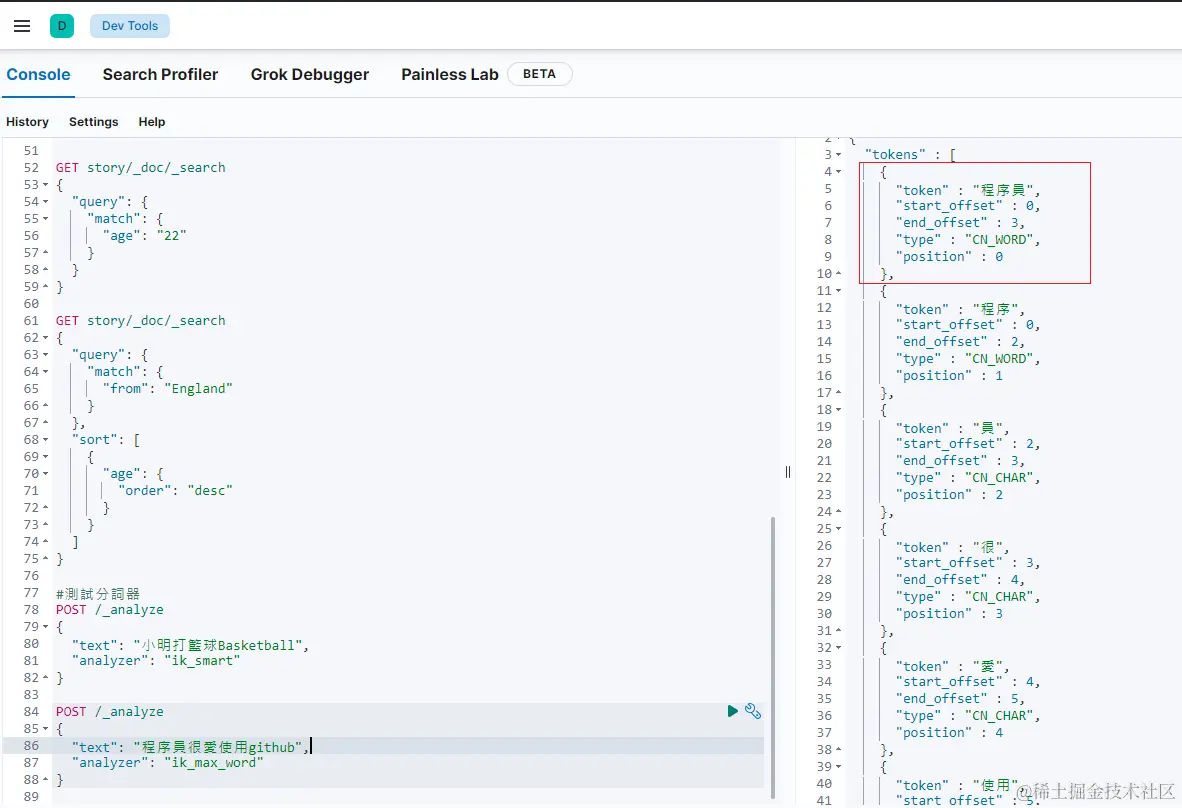Collapse the token object at output line 25

tap(838, 529)
